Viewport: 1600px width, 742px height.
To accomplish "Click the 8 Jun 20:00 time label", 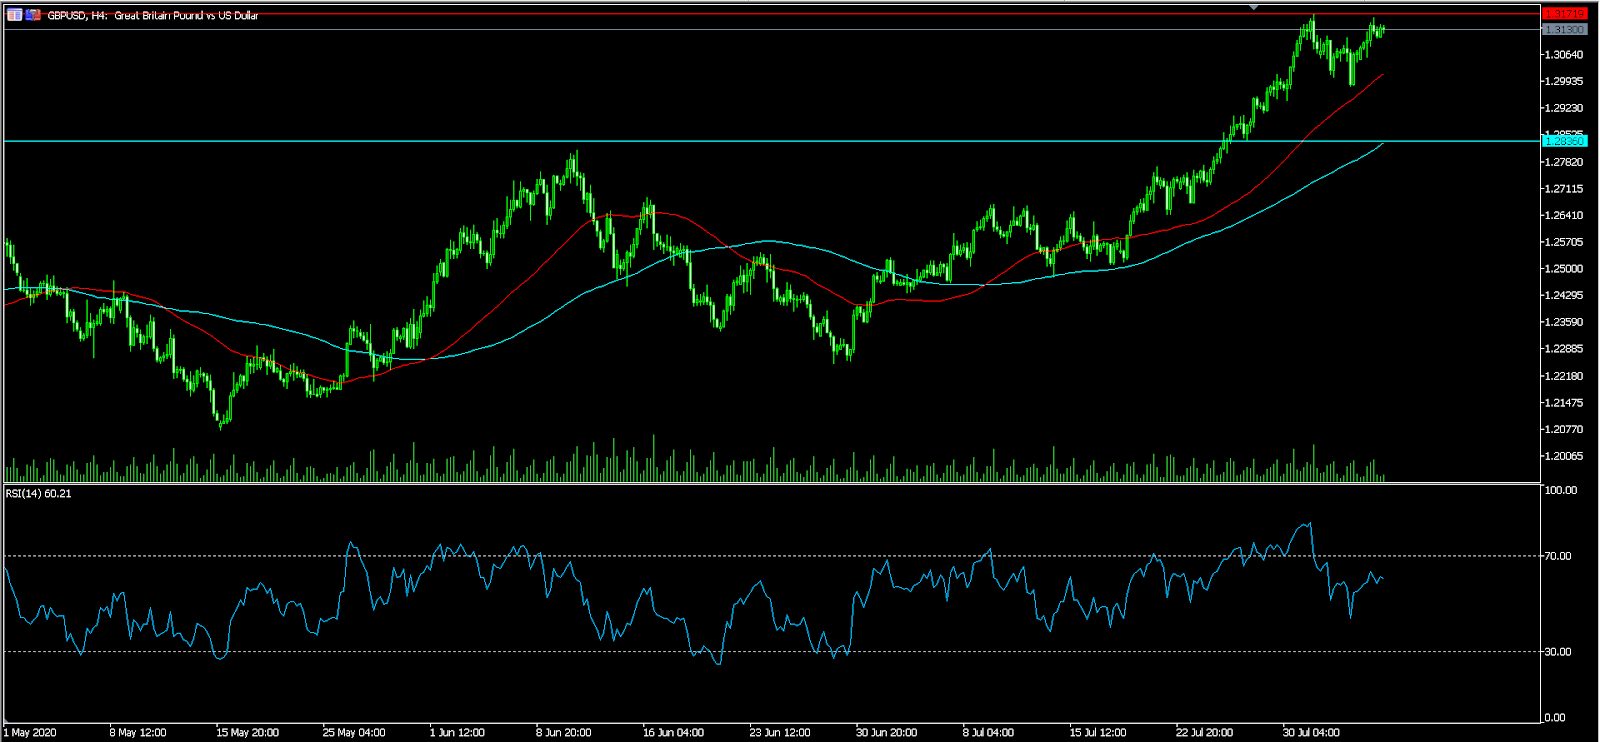I will click(x=564, y=733).
